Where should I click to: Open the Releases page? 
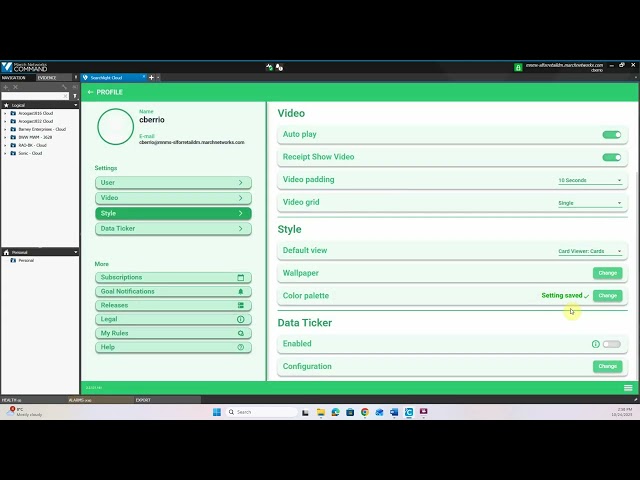(x=173, y=305)
